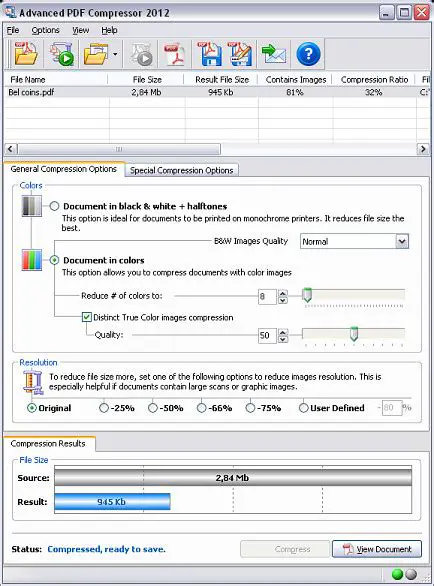Click the 32% compression ratio cell
Screen dimensions: 434x586
[x=373, y=92]
